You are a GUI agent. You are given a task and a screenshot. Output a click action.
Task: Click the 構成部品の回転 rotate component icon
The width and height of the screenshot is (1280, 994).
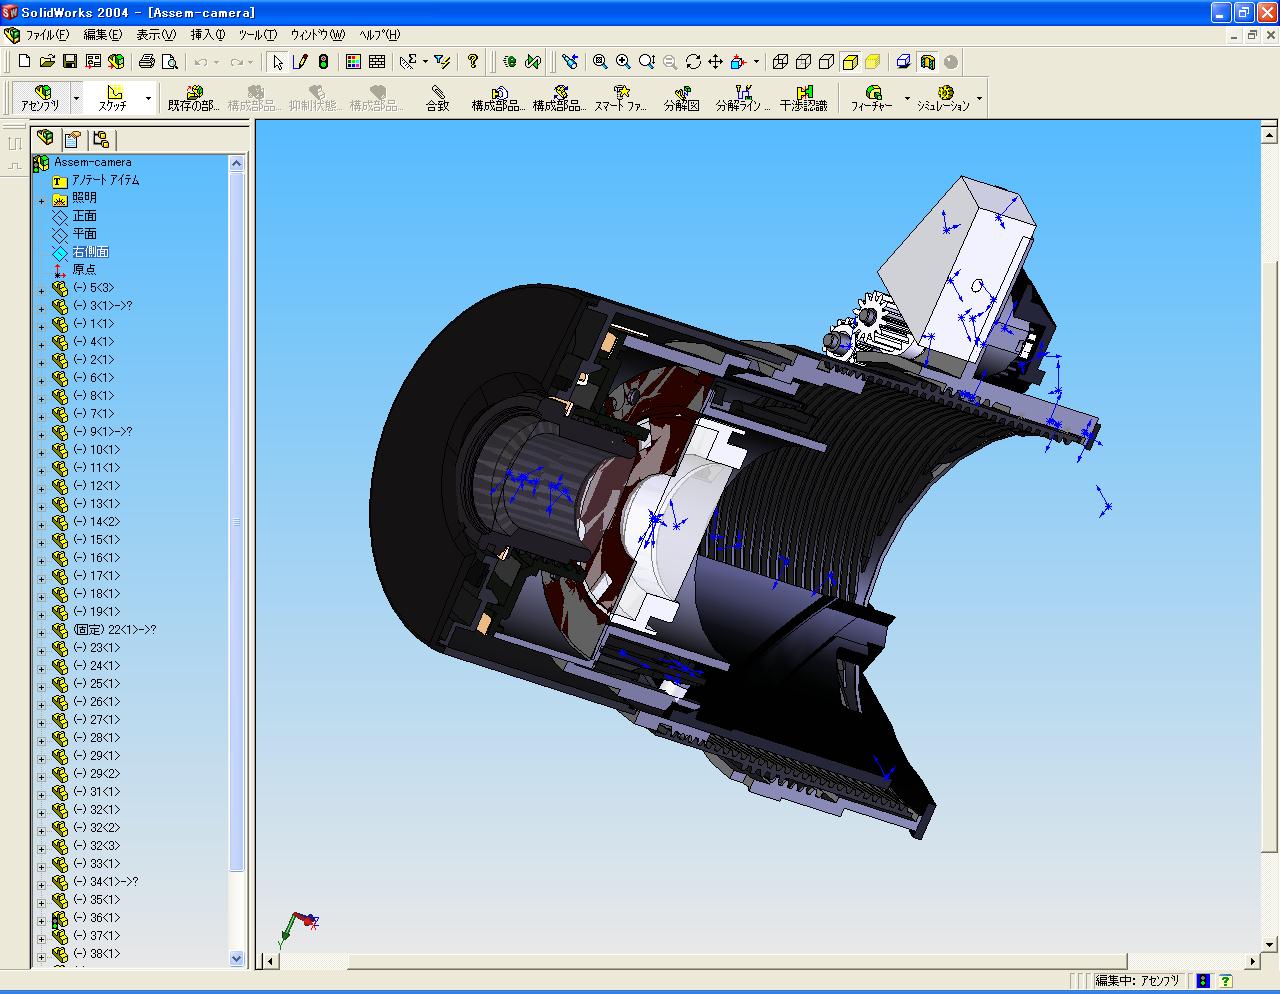pyautogui.click(x=559, y=98)
